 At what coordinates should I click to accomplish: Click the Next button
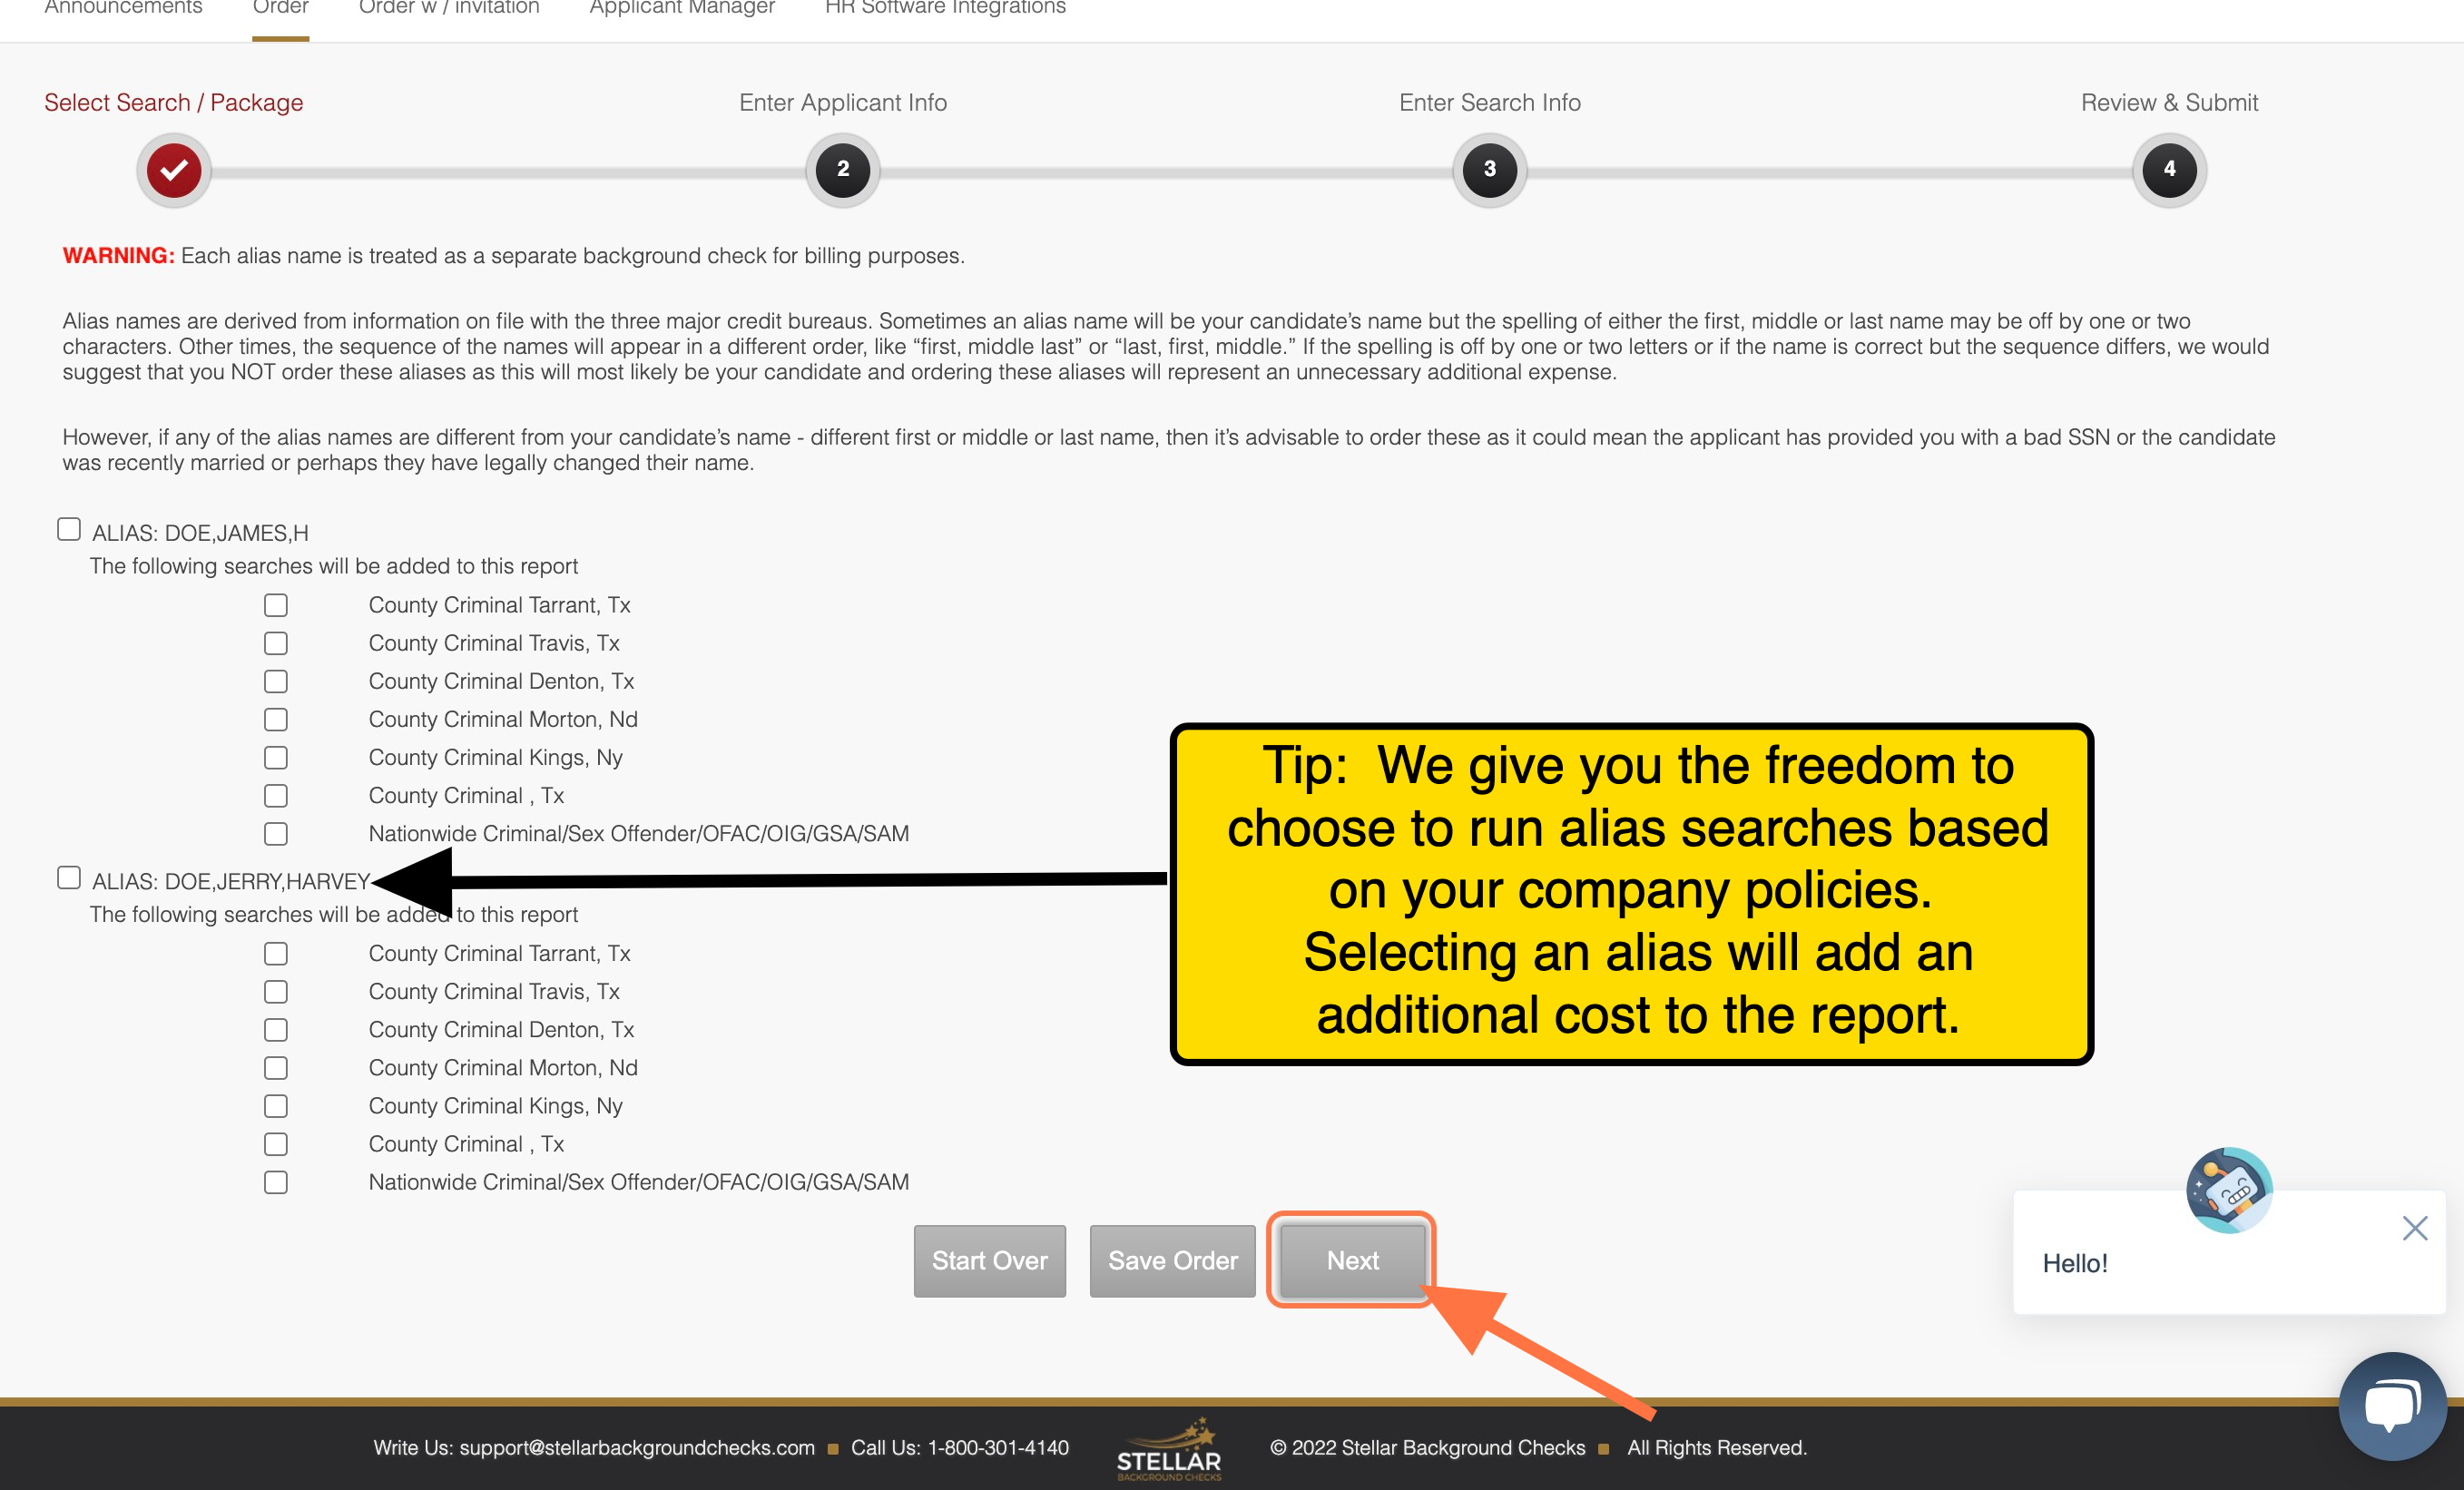[x=1352, y=1261]
